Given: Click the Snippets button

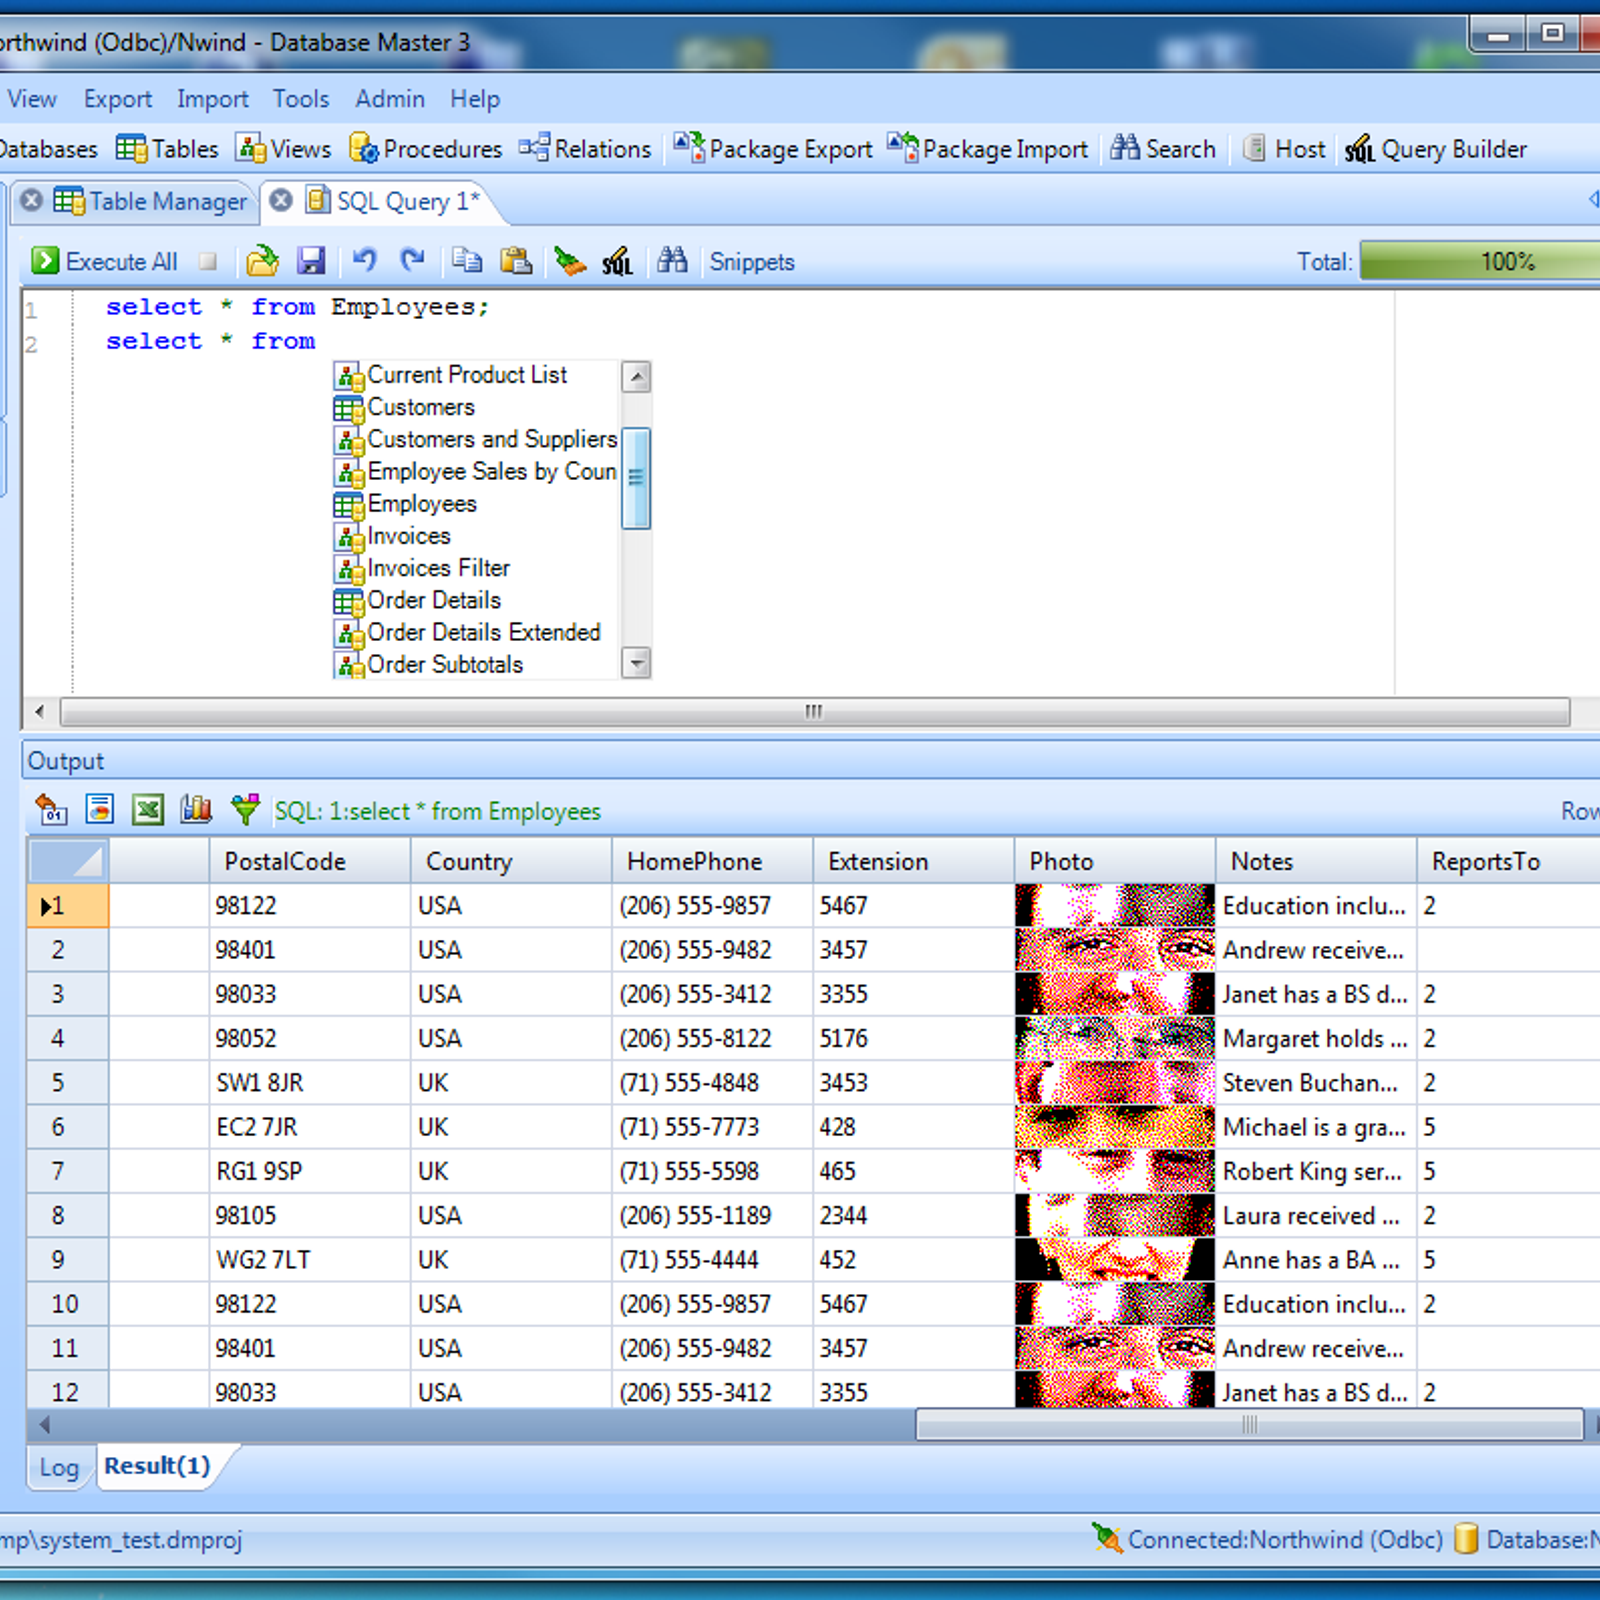Looking at the screenshot, I should pyautogui.click(x=752, y=262).
